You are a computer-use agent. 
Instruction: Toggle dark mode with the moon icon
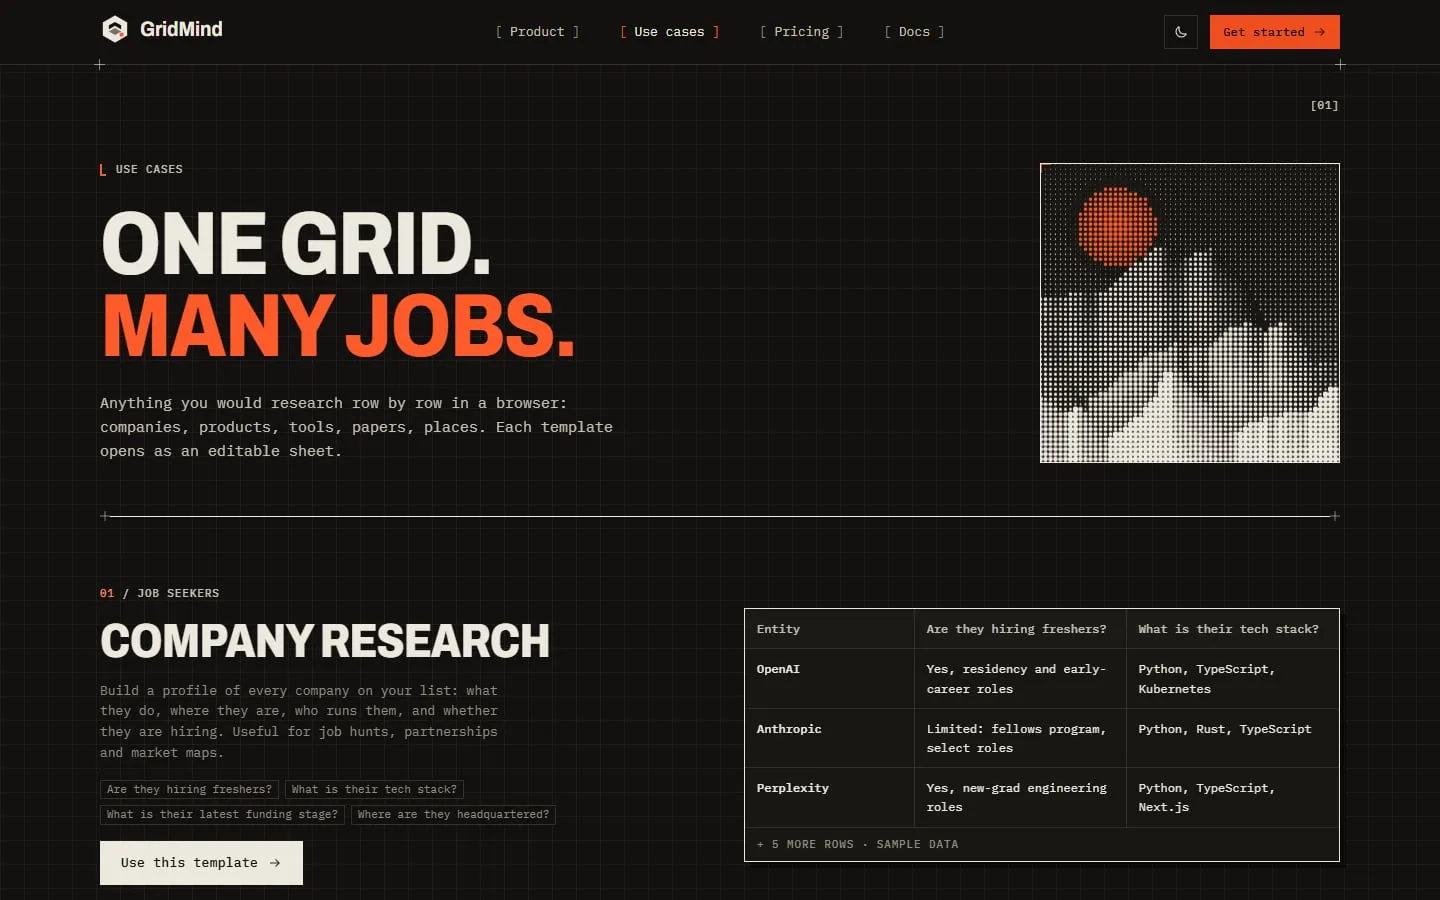1181,32
